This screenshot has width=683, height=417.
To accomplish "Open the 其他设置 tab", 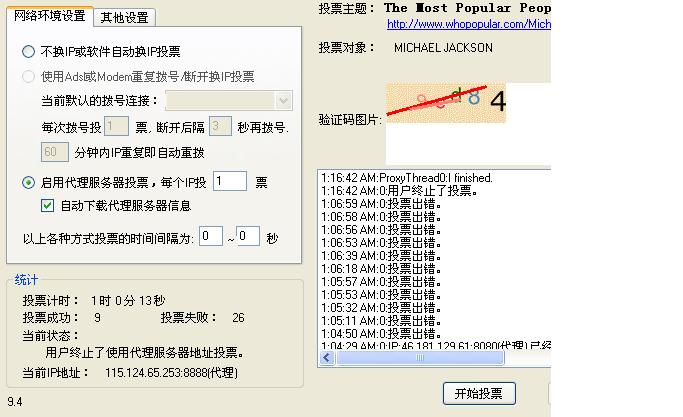I will click(124, 17).
